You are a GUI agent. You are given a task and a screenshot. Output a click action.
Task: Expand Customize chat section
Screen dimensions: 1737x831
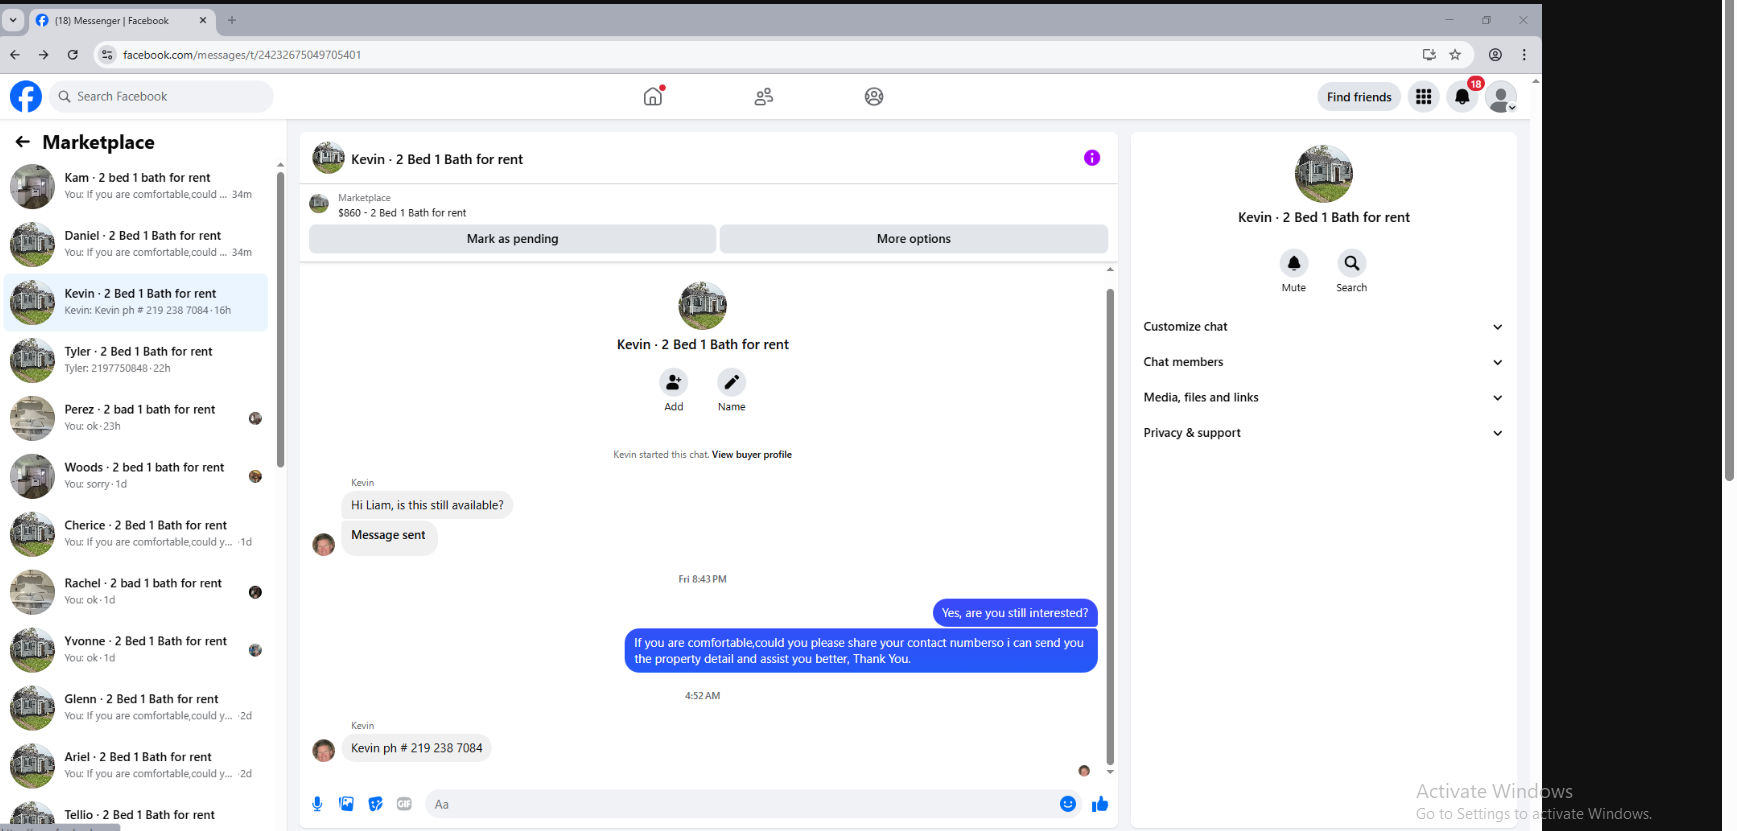1323,327
